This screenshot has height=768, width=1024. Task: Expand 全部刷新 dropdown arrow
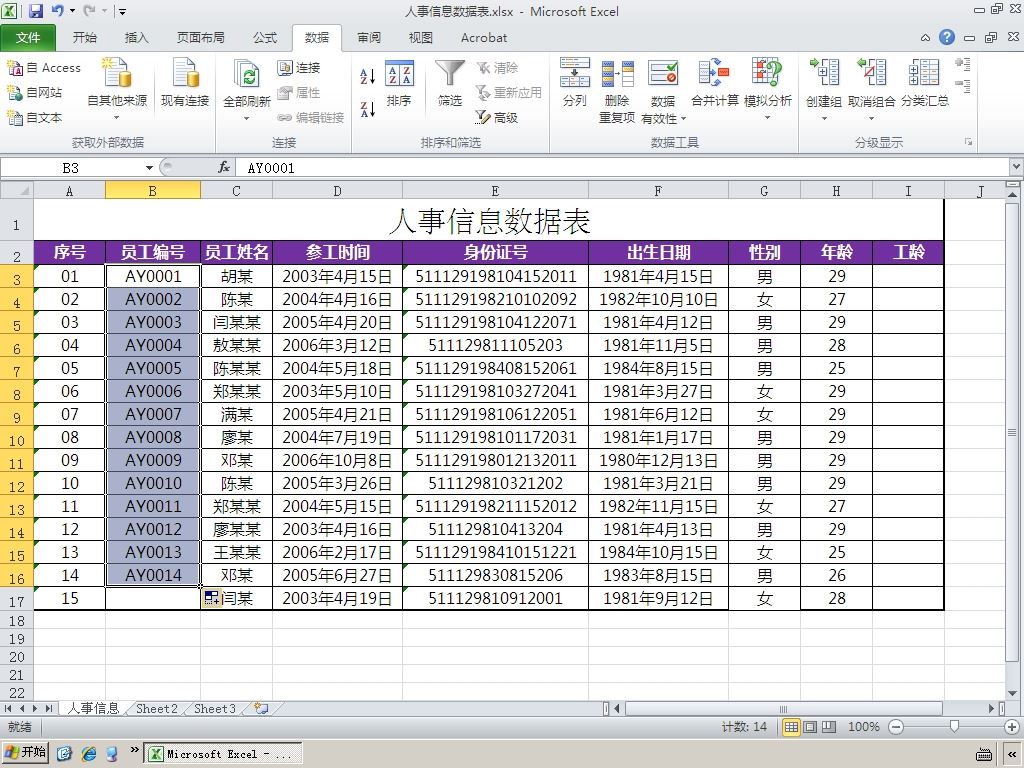pos(247,119)
